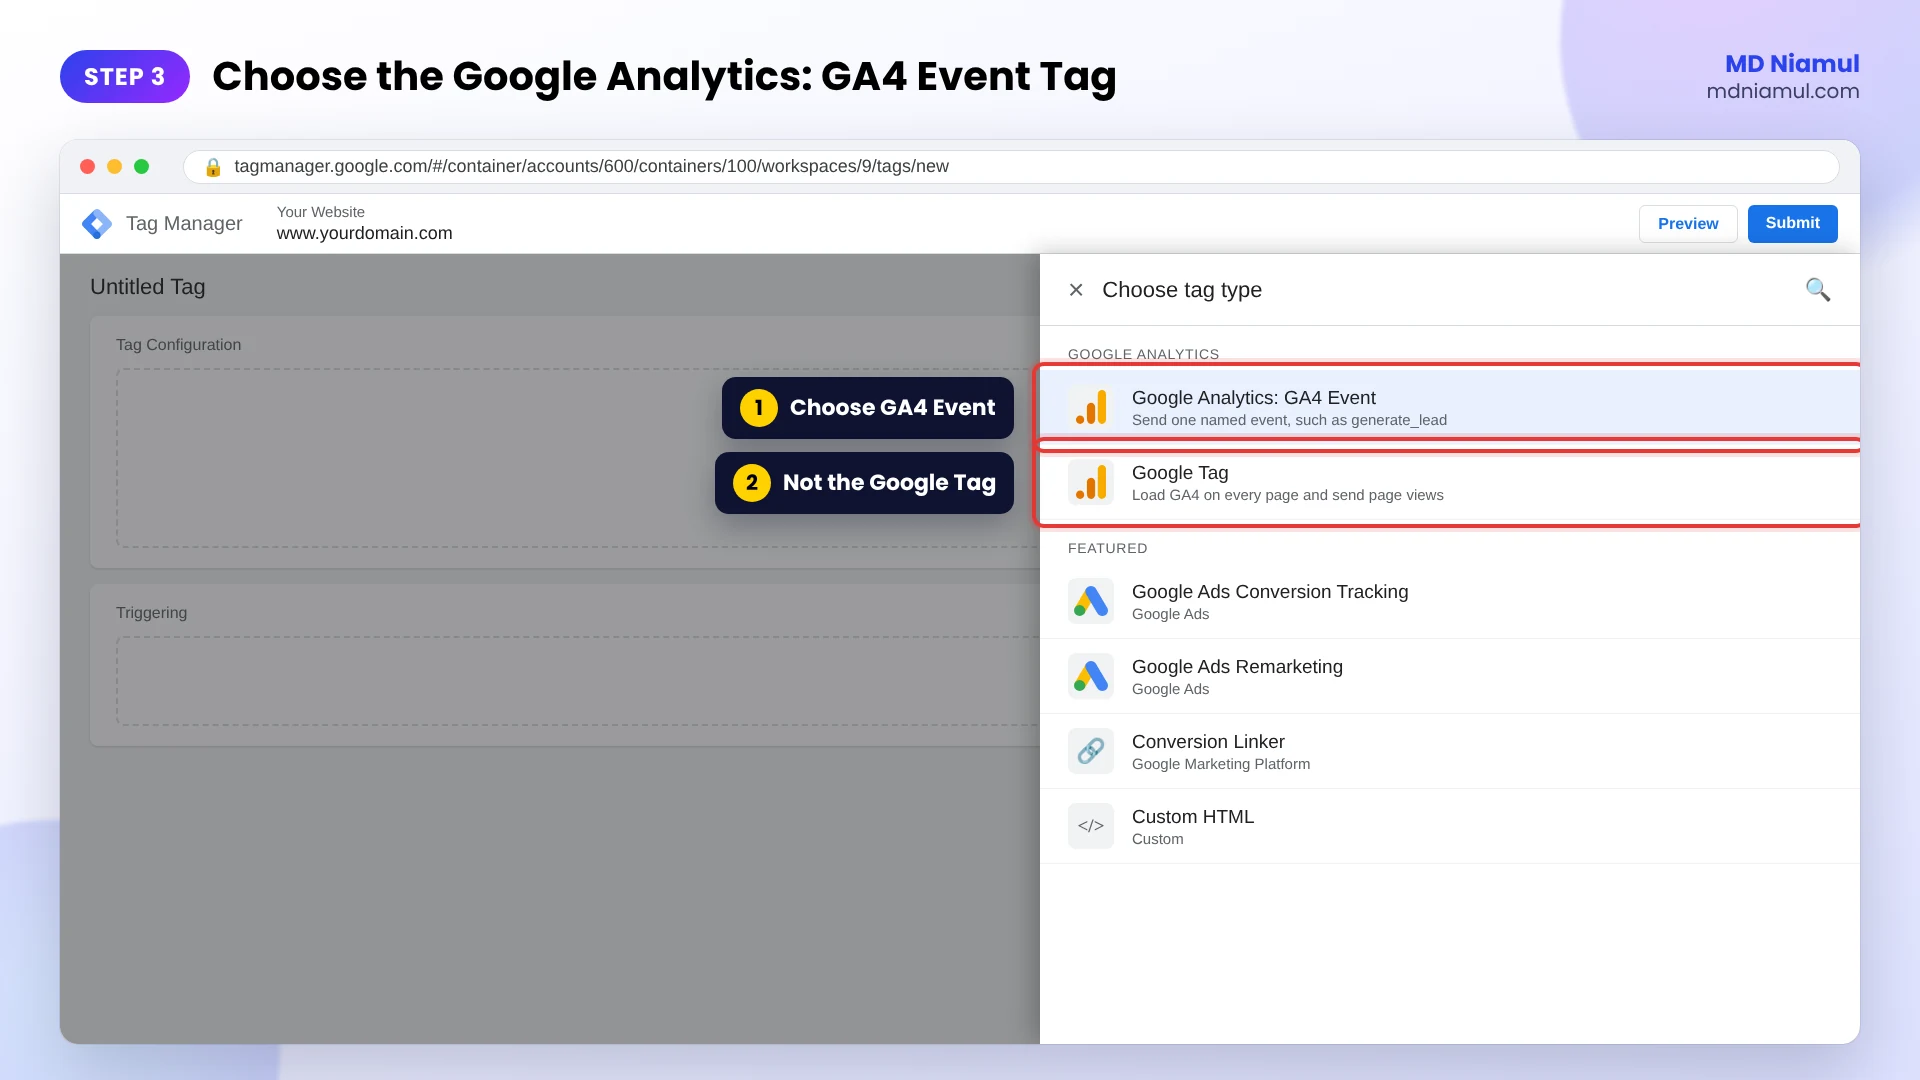
Task: Close the Choose tag type panel
Action: coord(1076,290)
